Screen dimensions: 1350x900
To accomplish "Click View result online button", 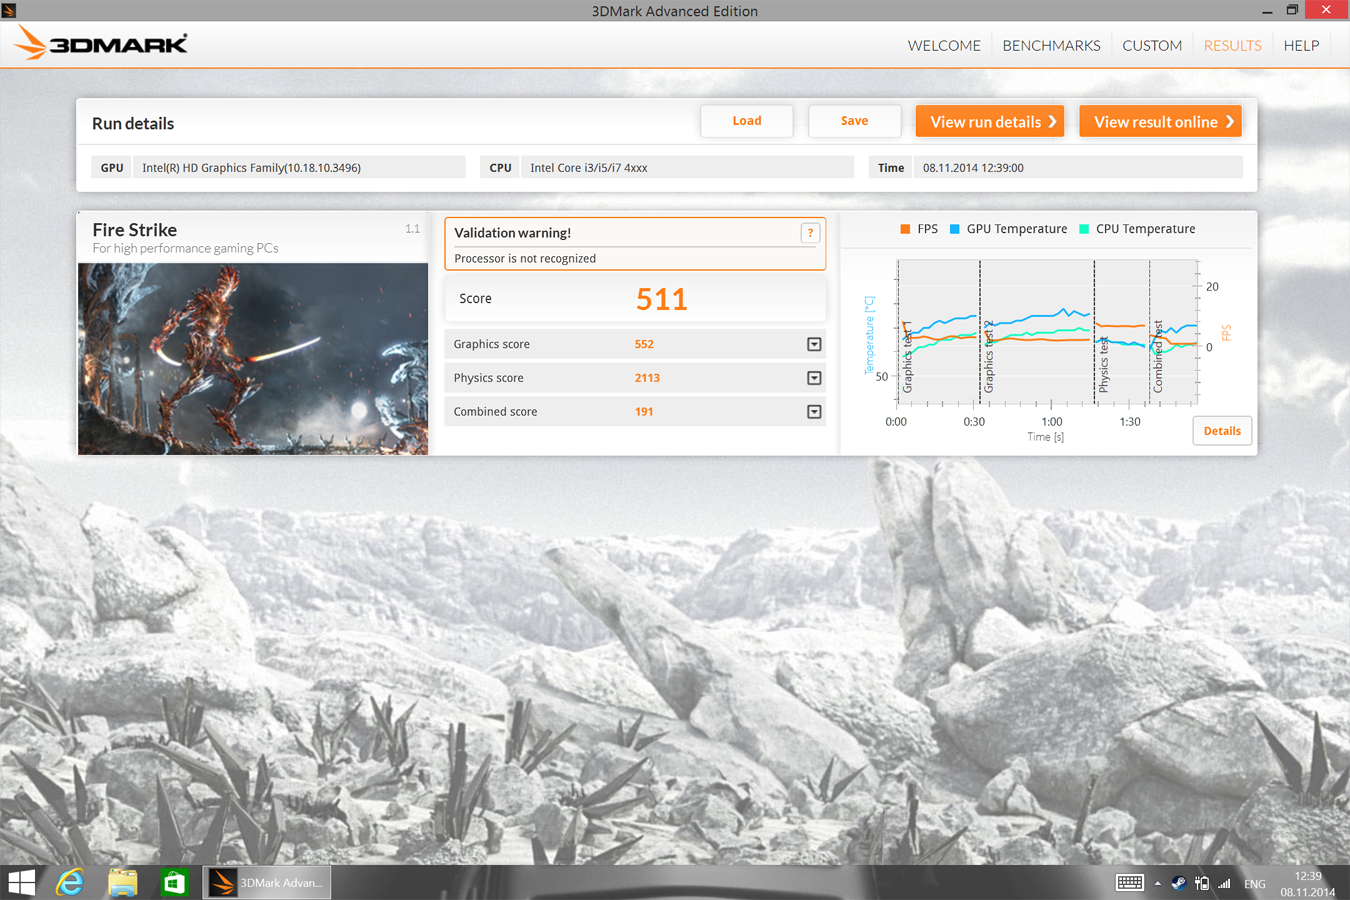I will (1161, 121).
